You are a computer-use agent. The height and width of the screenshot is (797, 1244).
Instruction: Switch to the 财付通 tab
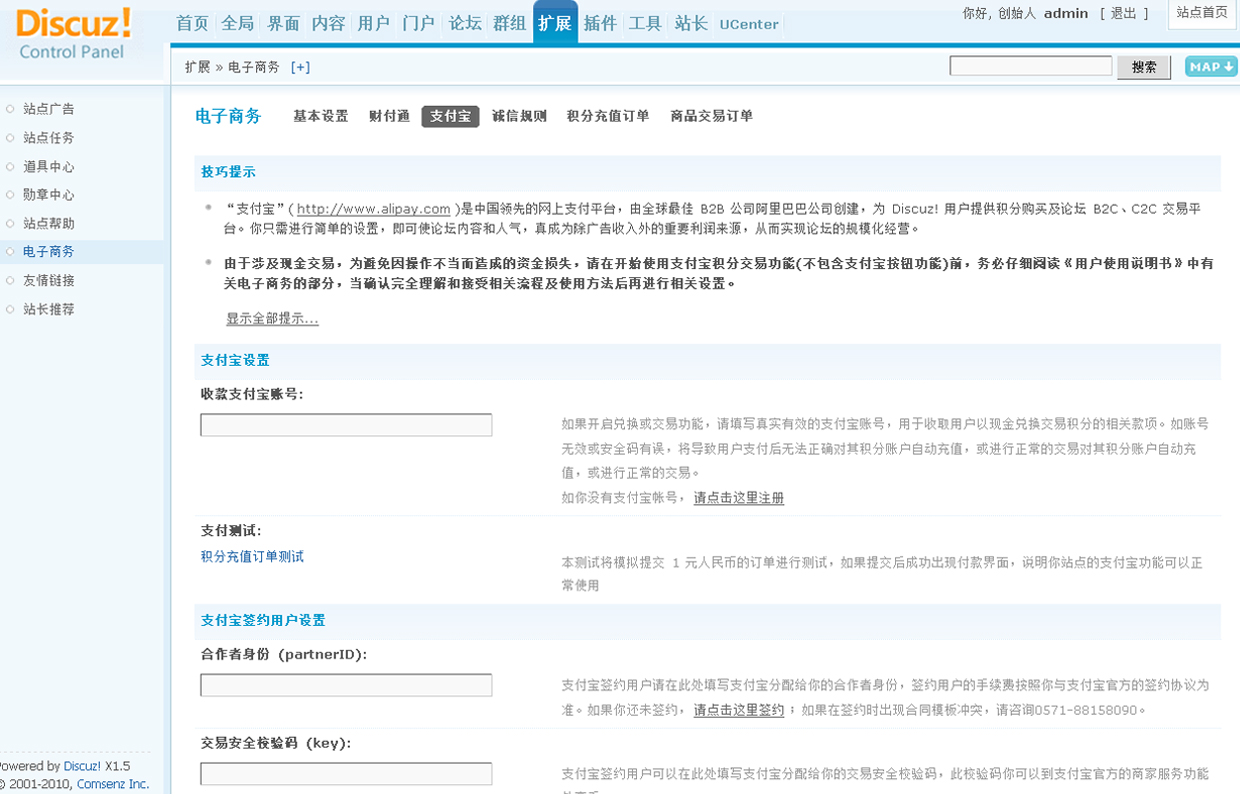tap(389, 116)
